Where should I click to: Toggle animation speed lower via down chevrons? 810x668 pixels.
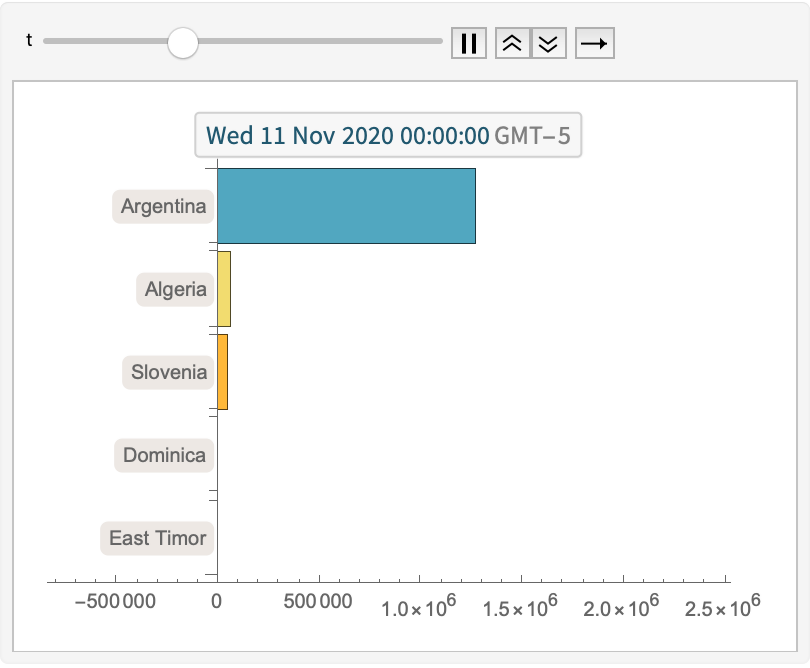[548, 43]
